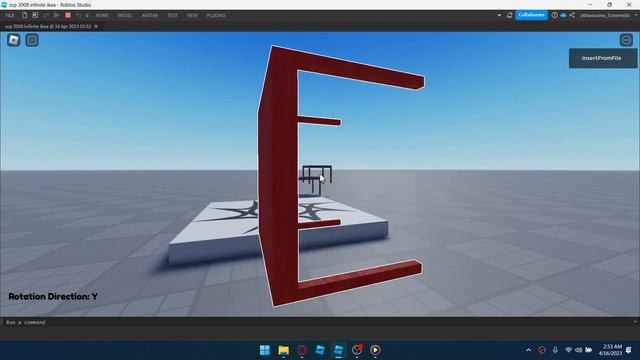The height and width of the screenshot is (360, 640).
Task: Click the Play button in top toolbar
Action: click(x=57, y=15)
